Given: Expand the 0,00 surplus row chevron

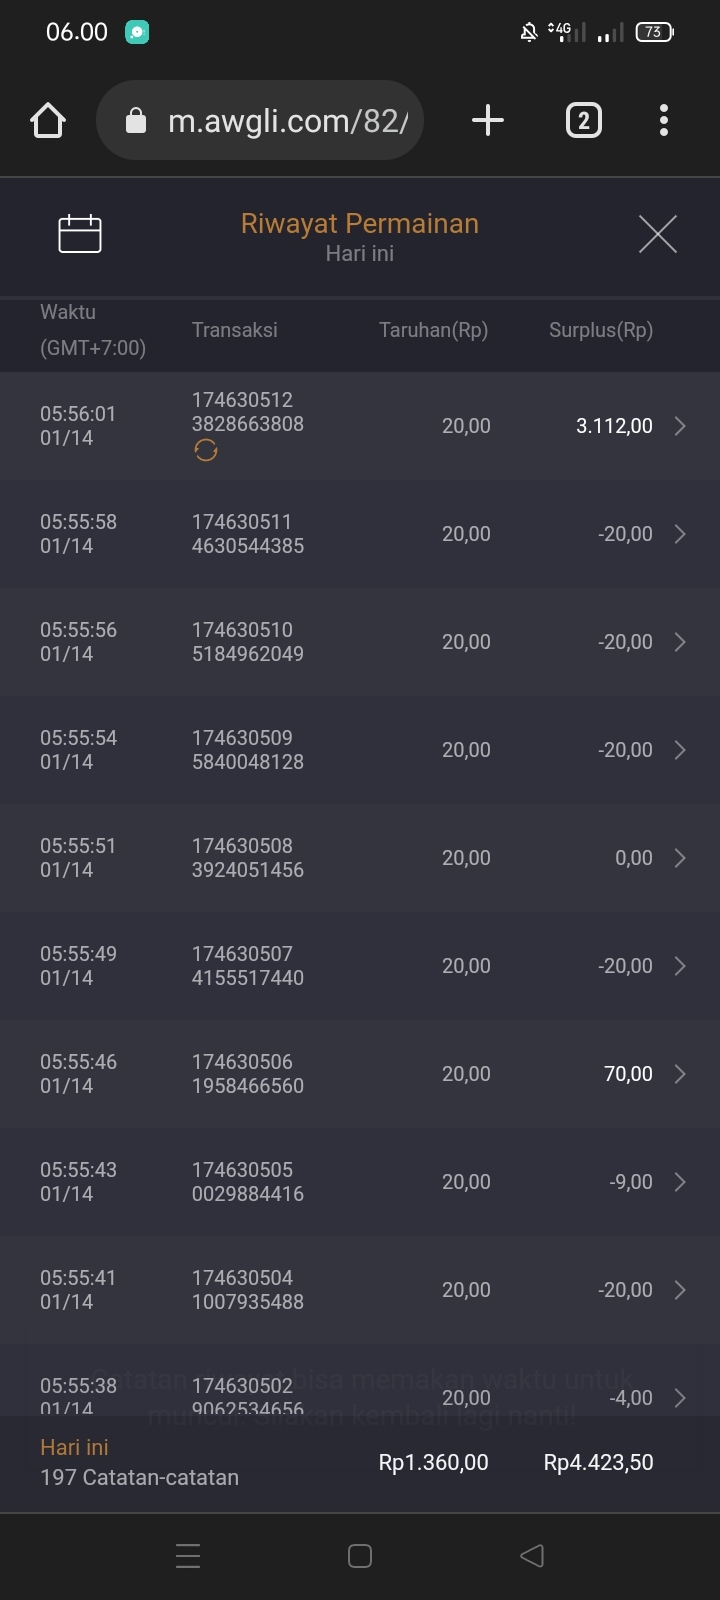Looking at the screenshot, I should [x=680, y=858].
